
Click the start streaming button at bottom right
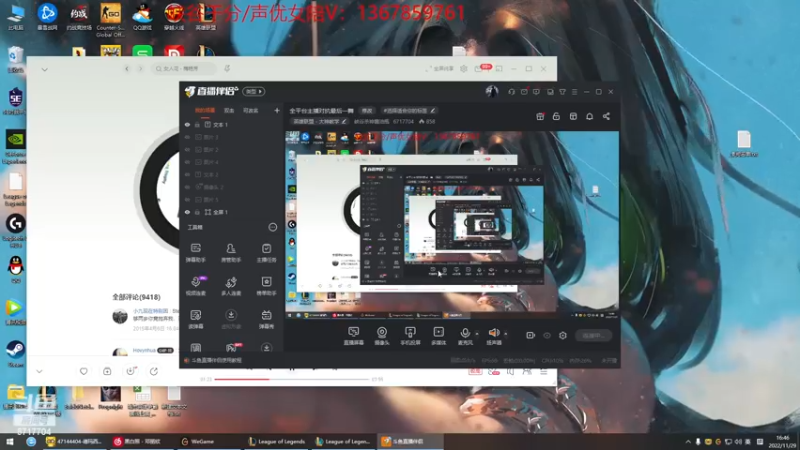(594, 335)
